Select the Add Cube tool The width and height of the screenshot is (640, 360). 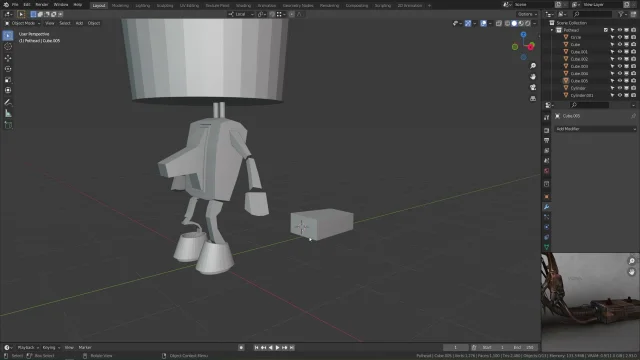pyautogui.click(x=8, y=125)
